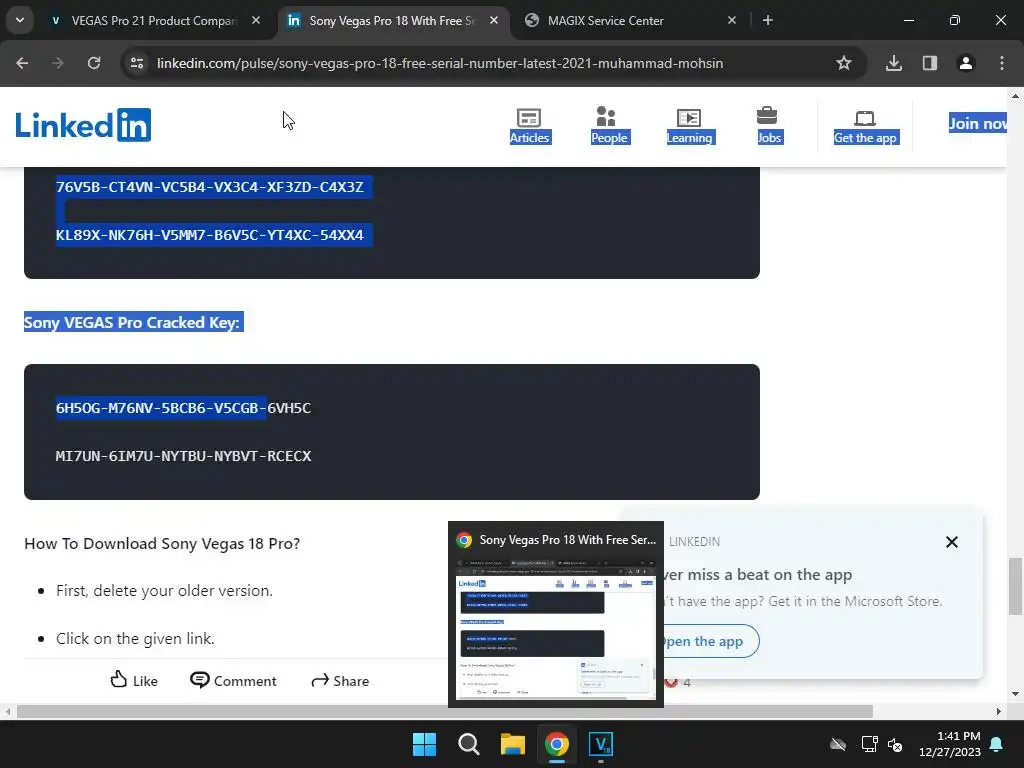1024x768 pixels.
Task: Open Chrome downloads
Action: [894, 63]
